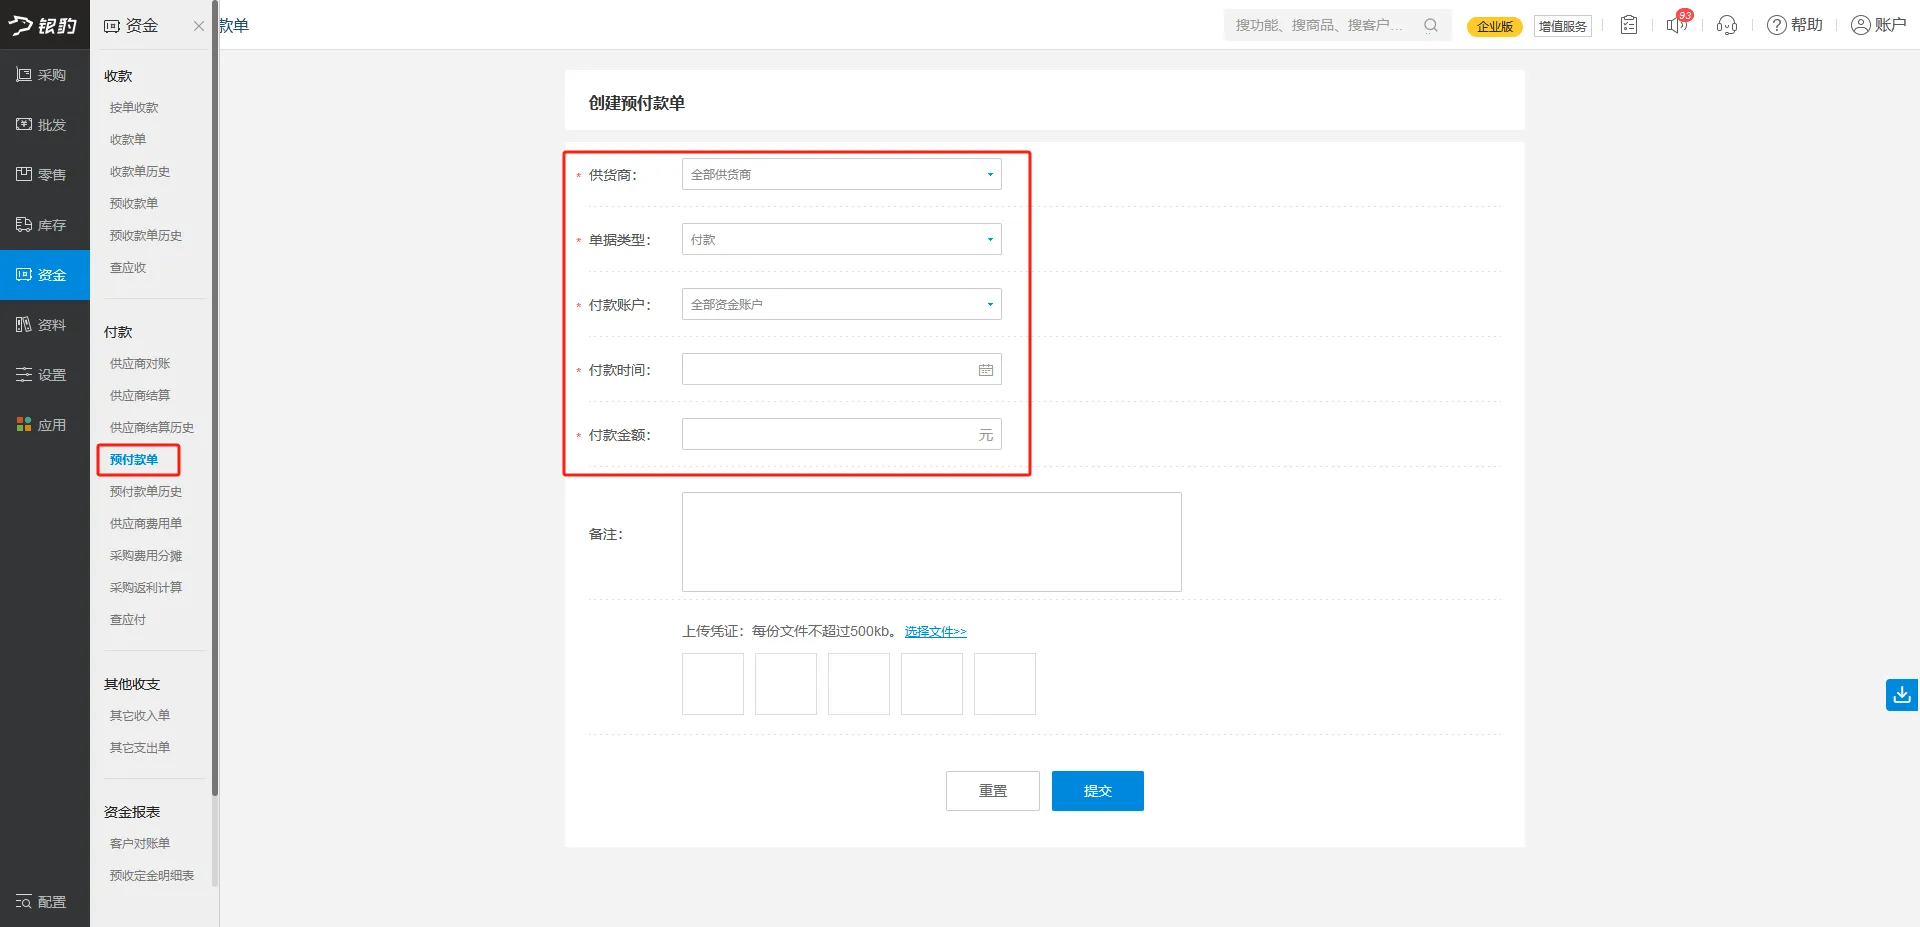Click the blue download floating button
This screenshot has width=1920, height=927.
pos(1901,694)
